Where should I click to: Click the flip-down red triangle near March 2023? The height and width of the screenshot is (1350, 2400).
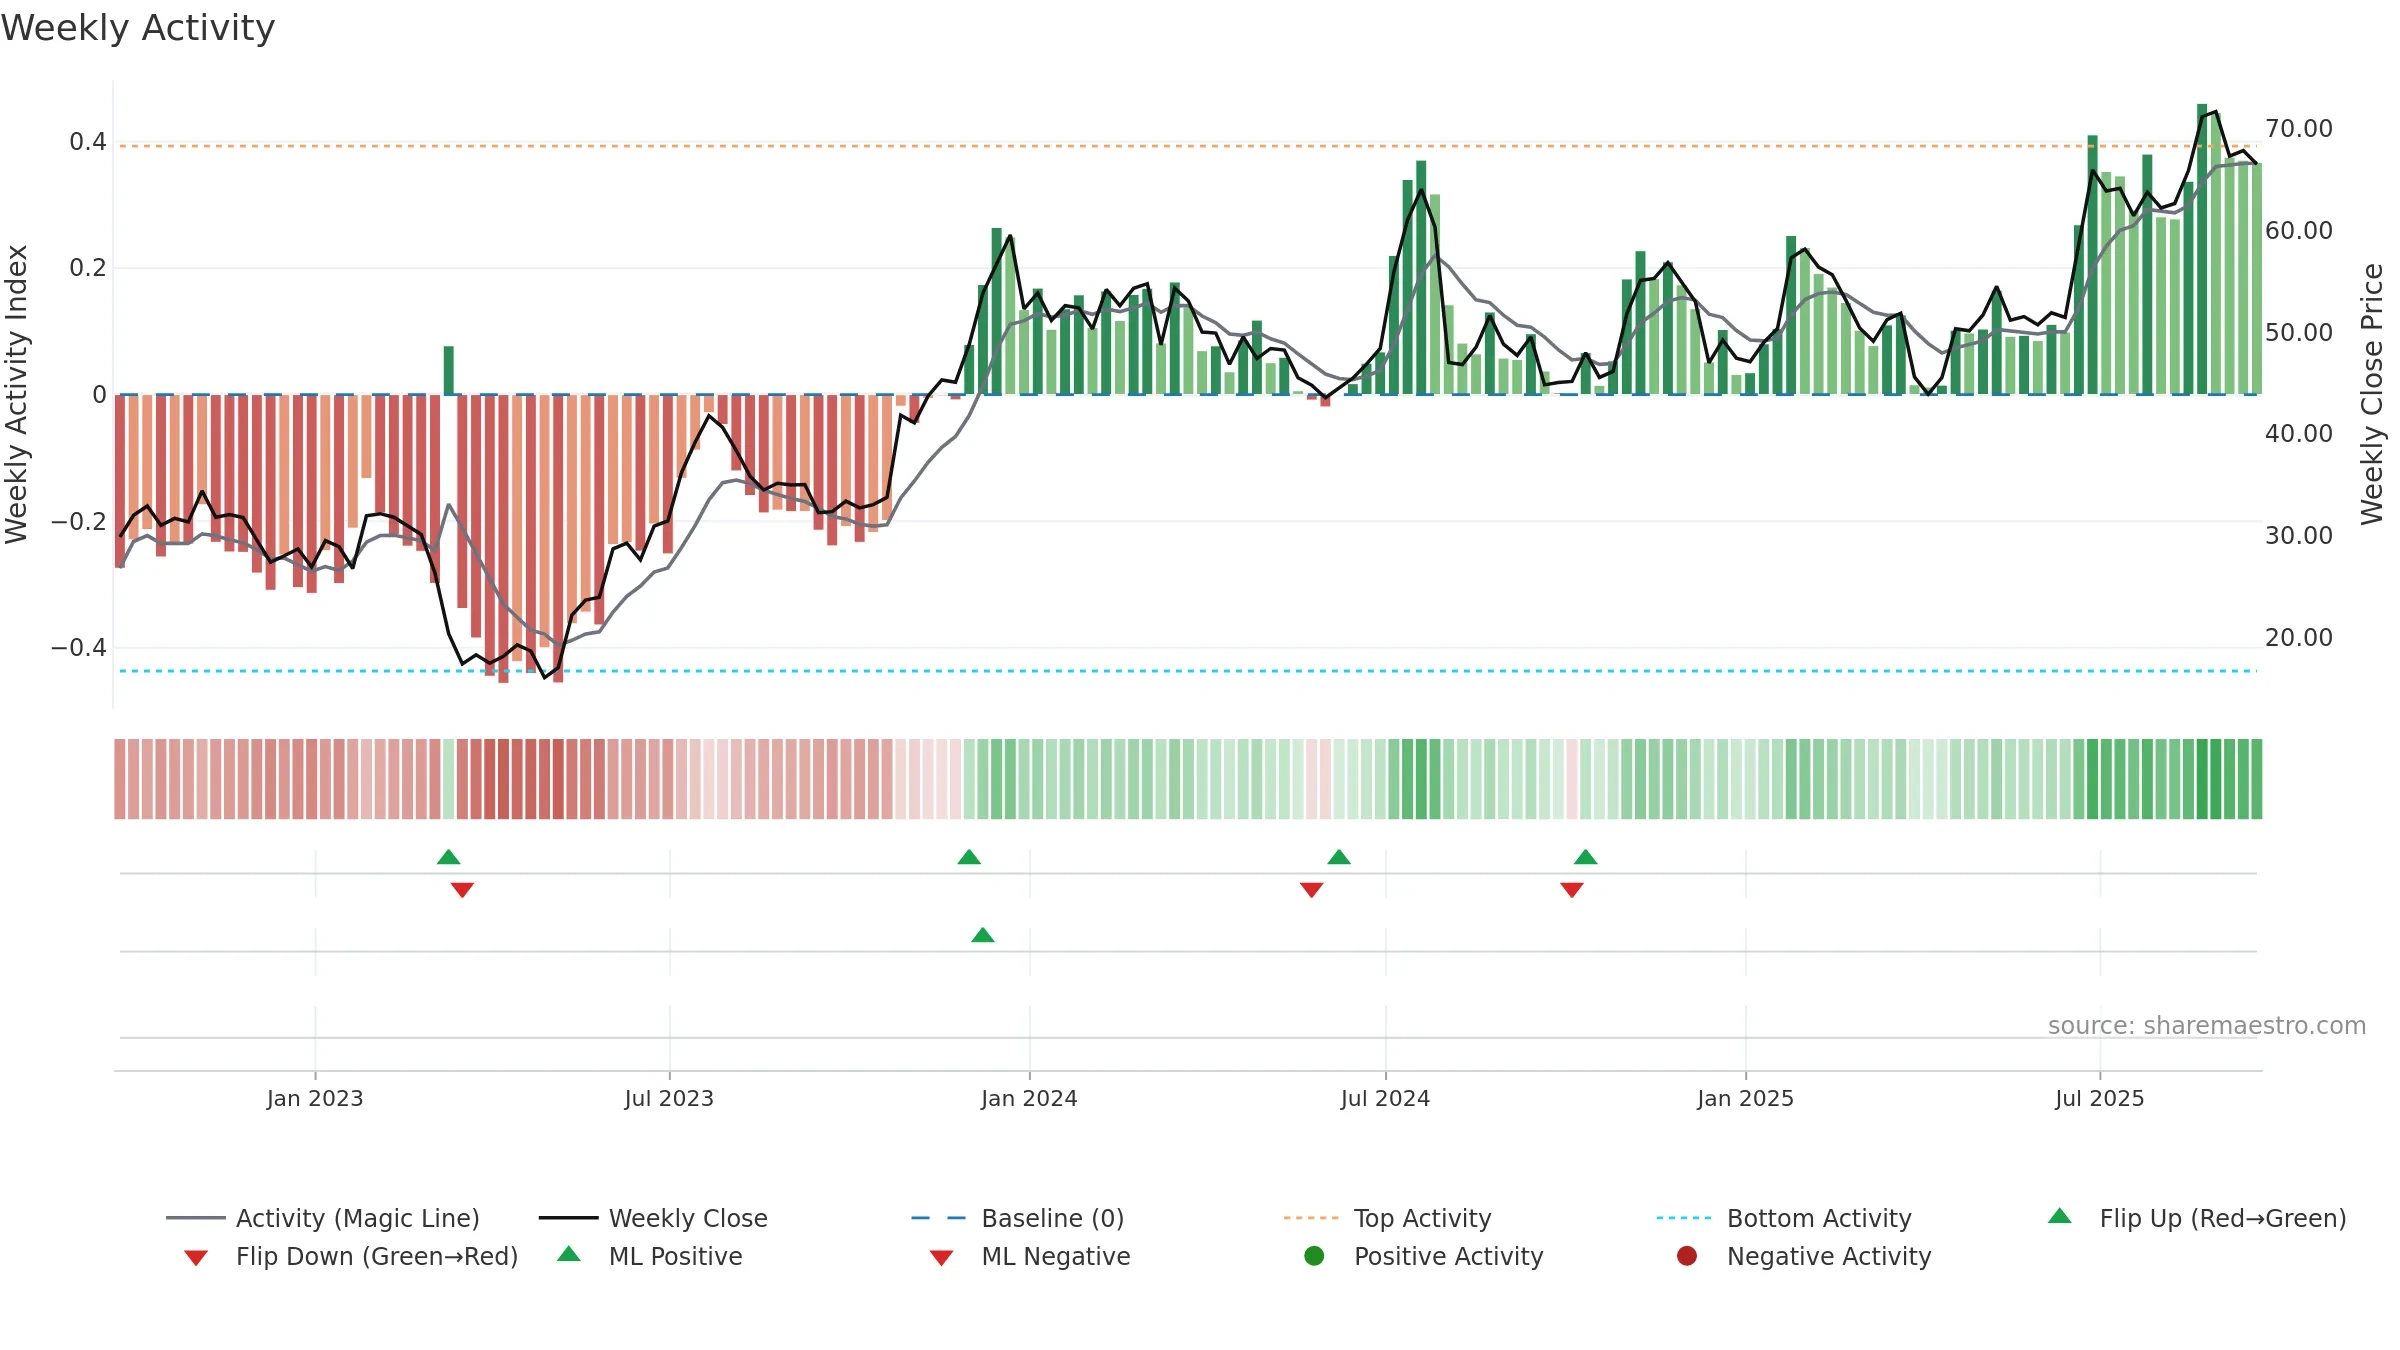click(462, 890)
